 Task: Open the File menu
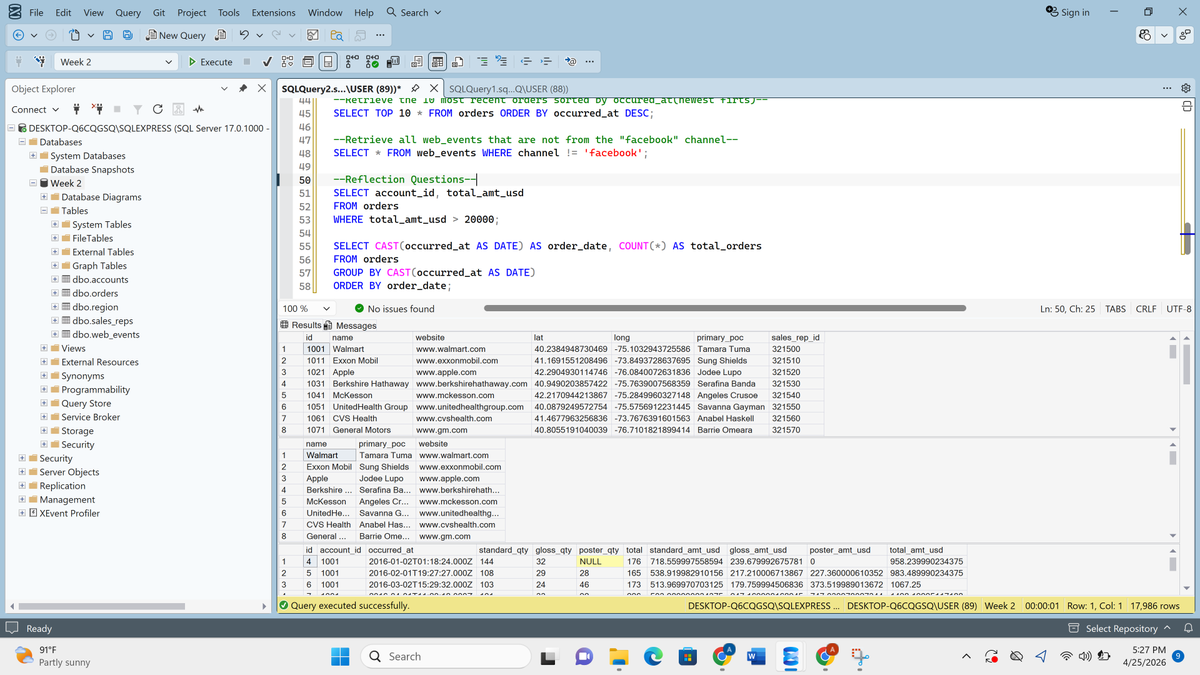[x=36, y=12]
